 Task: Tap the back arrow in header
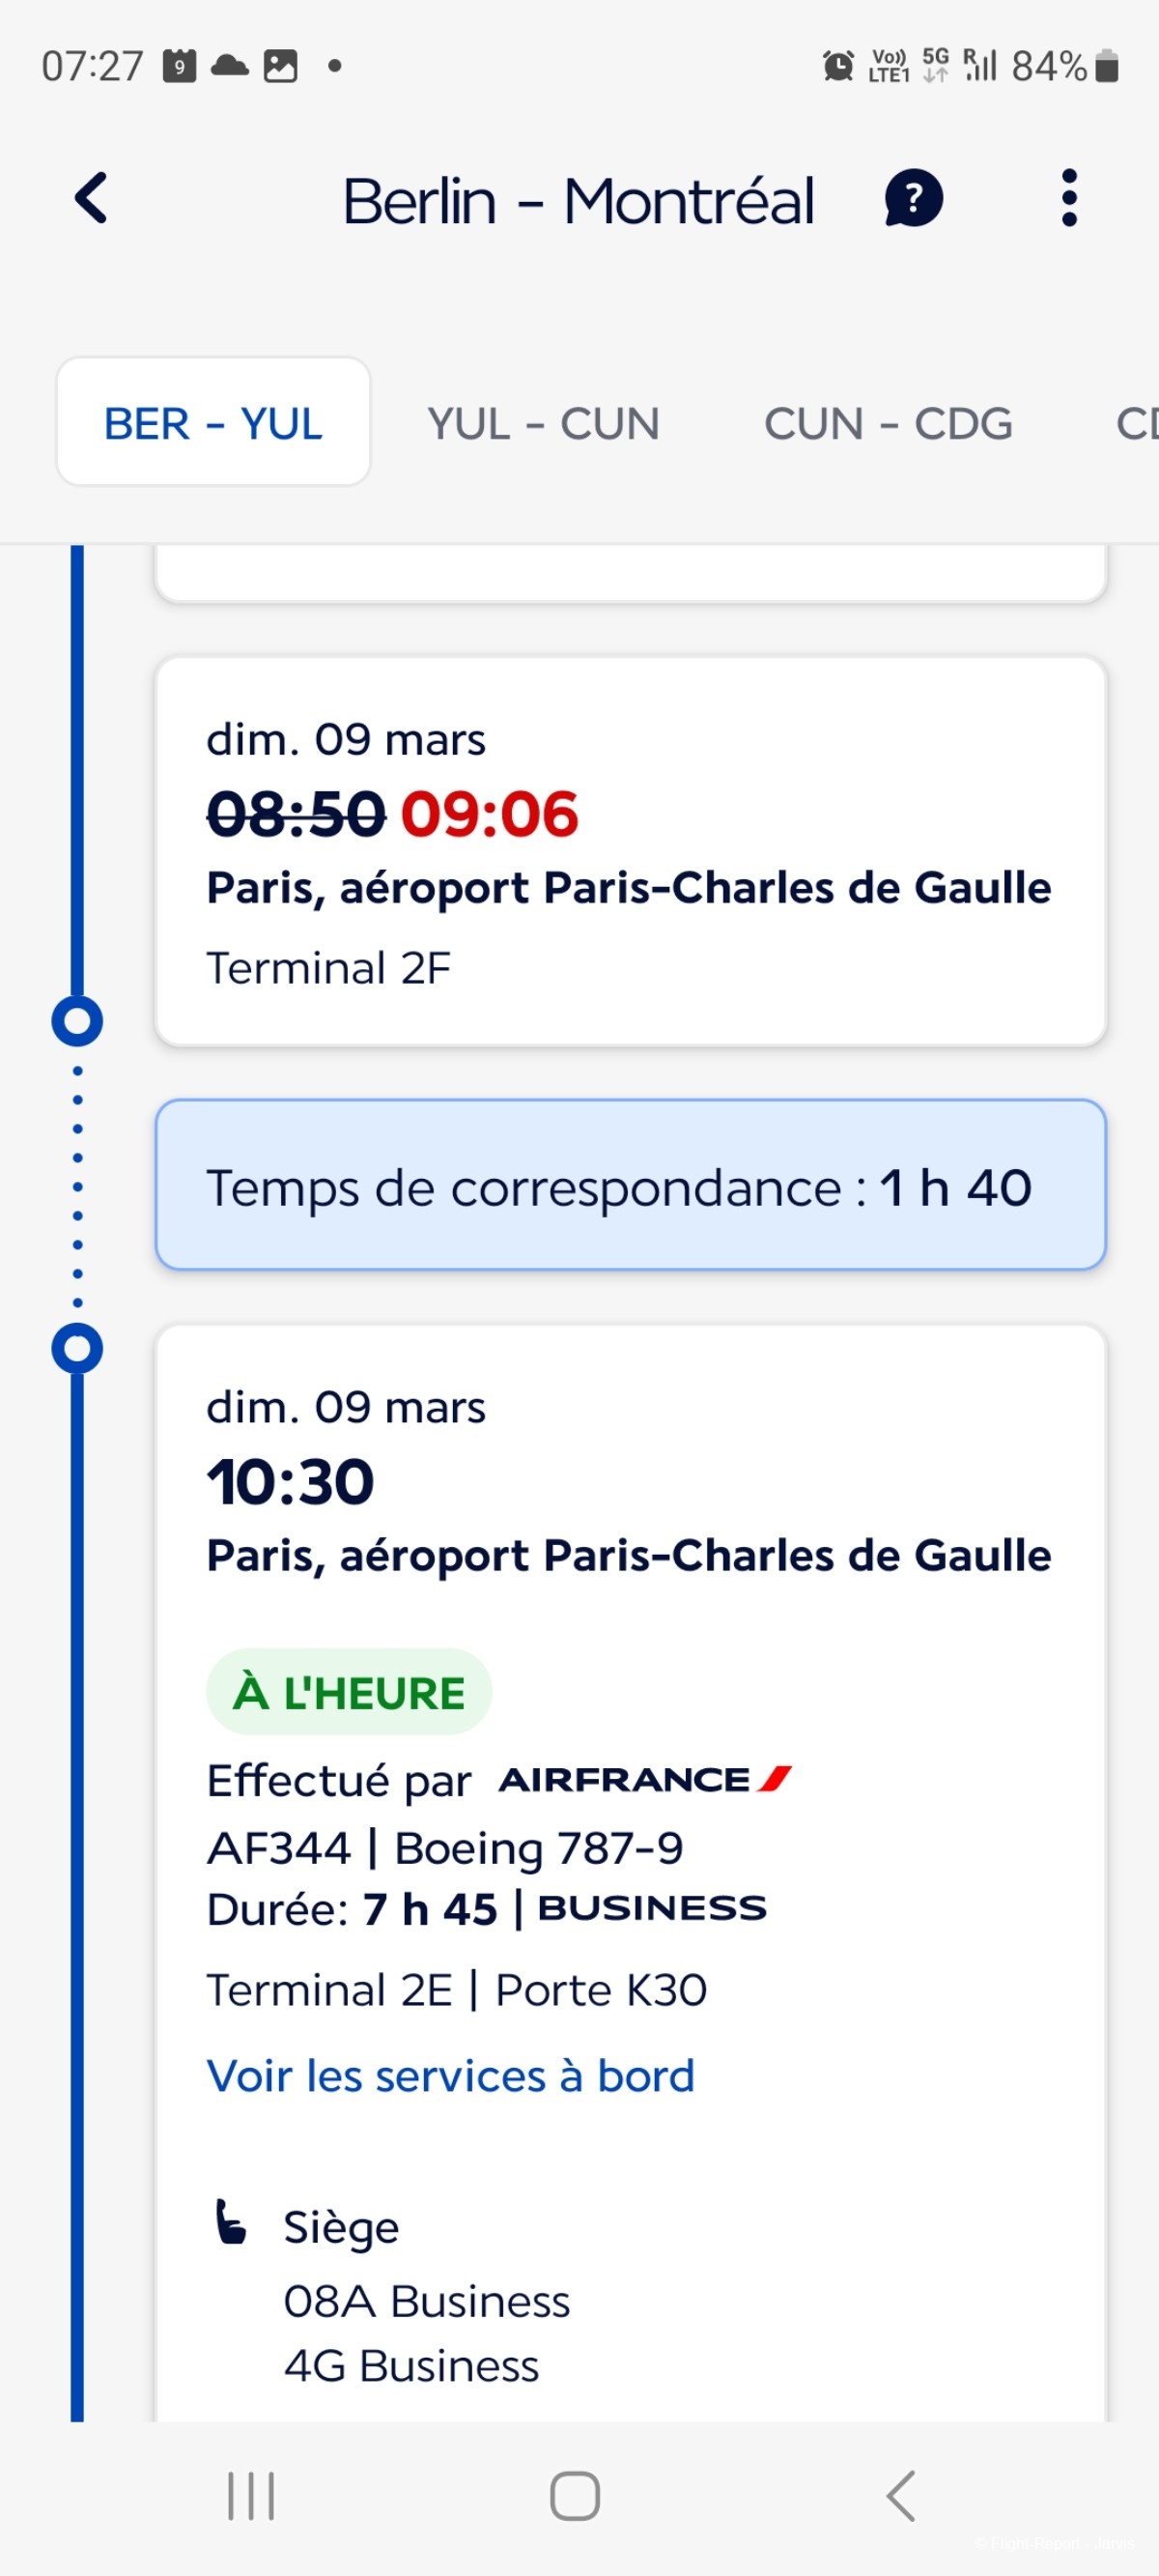91,198
